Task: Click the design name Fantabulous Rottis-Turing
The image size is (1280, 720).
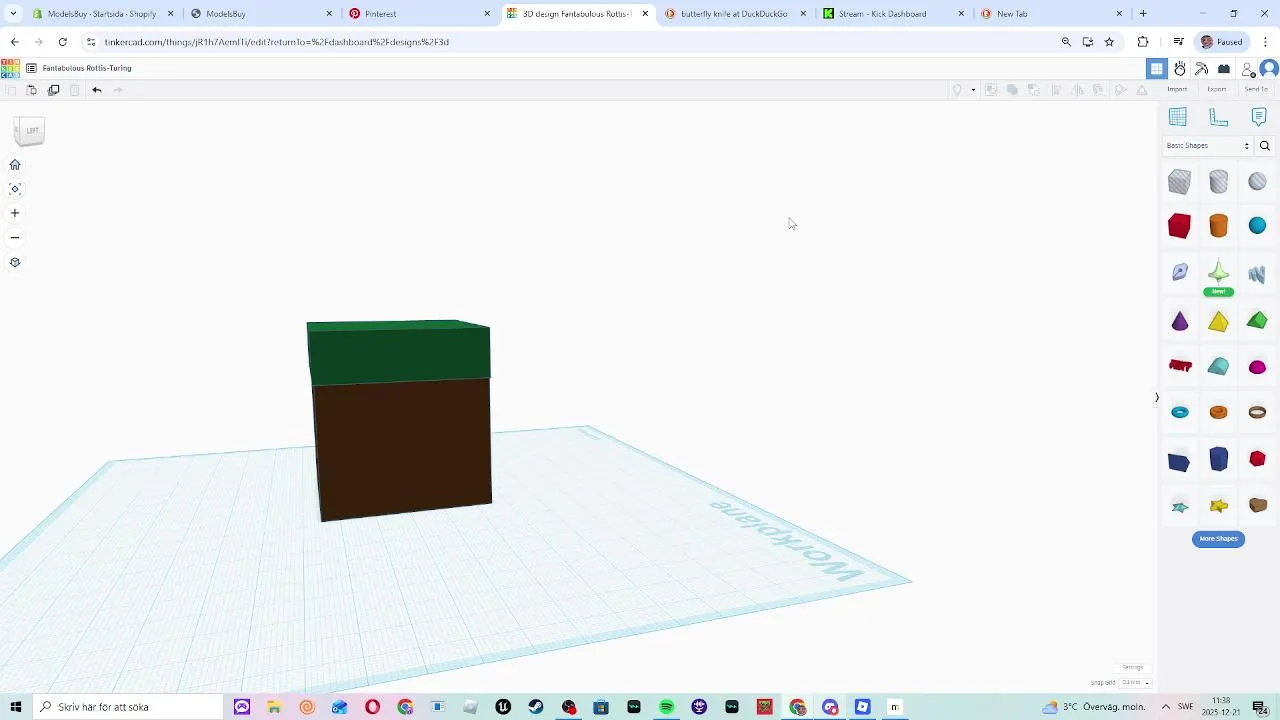Action: click(87, 68)
